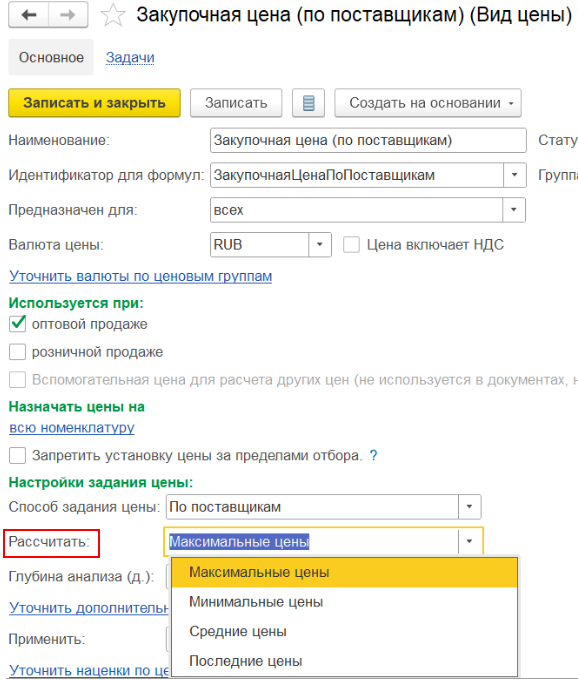Click the blue question mark help icon
The height and width of the screenshot is (680, 578).
coord(373,455)
